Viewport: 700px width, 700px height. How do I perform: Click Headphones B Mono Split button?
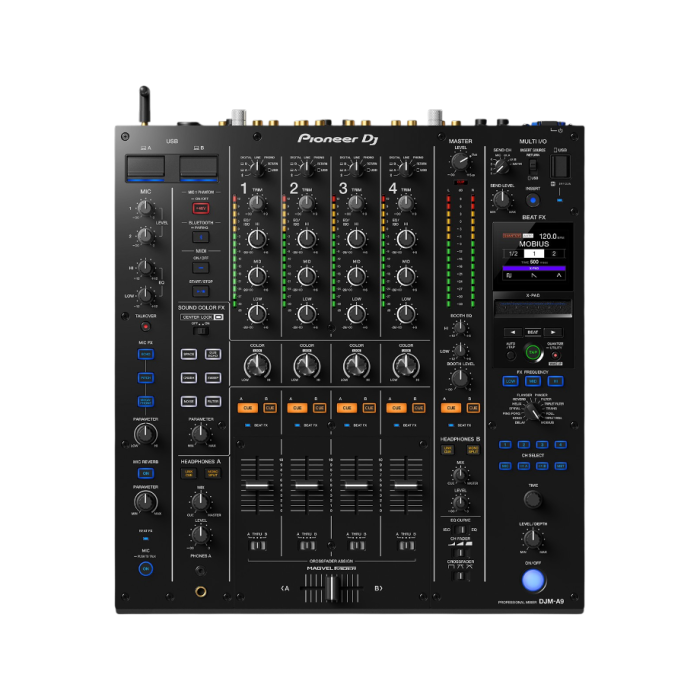point(472,450)
